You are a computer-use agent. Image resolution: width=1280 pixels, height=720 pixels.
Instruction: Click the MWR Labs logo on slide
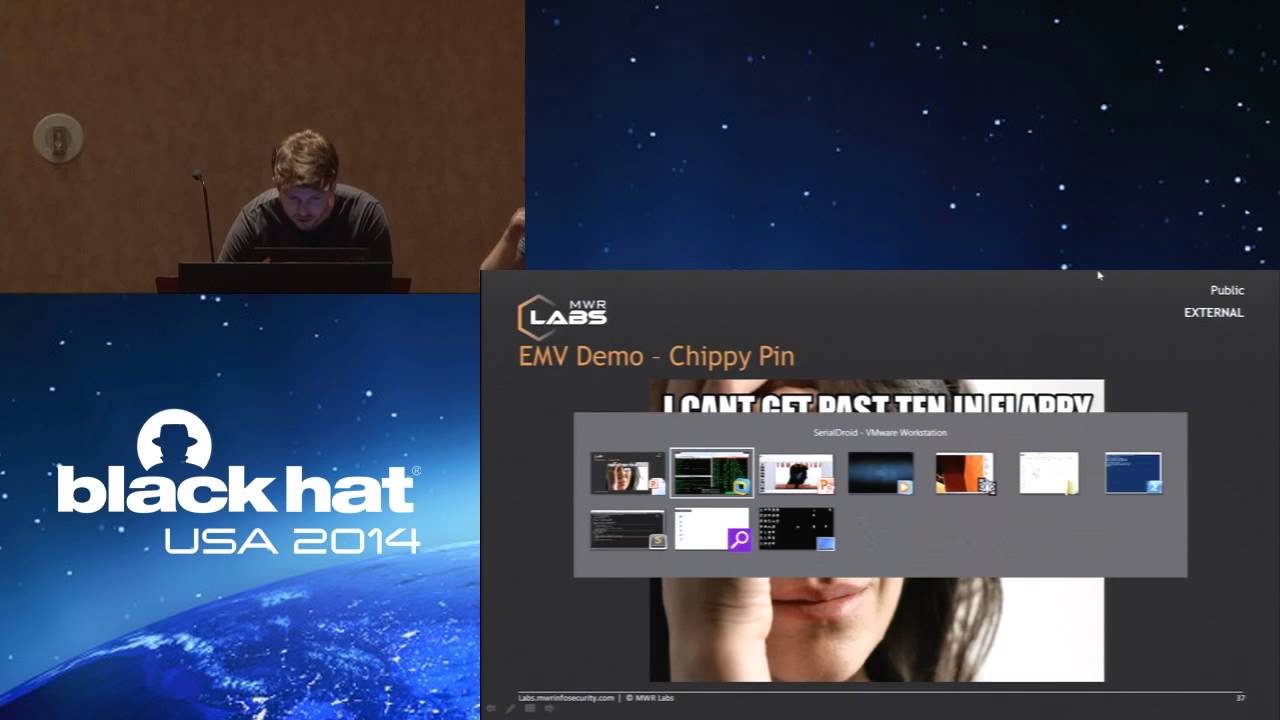(562, 316)
